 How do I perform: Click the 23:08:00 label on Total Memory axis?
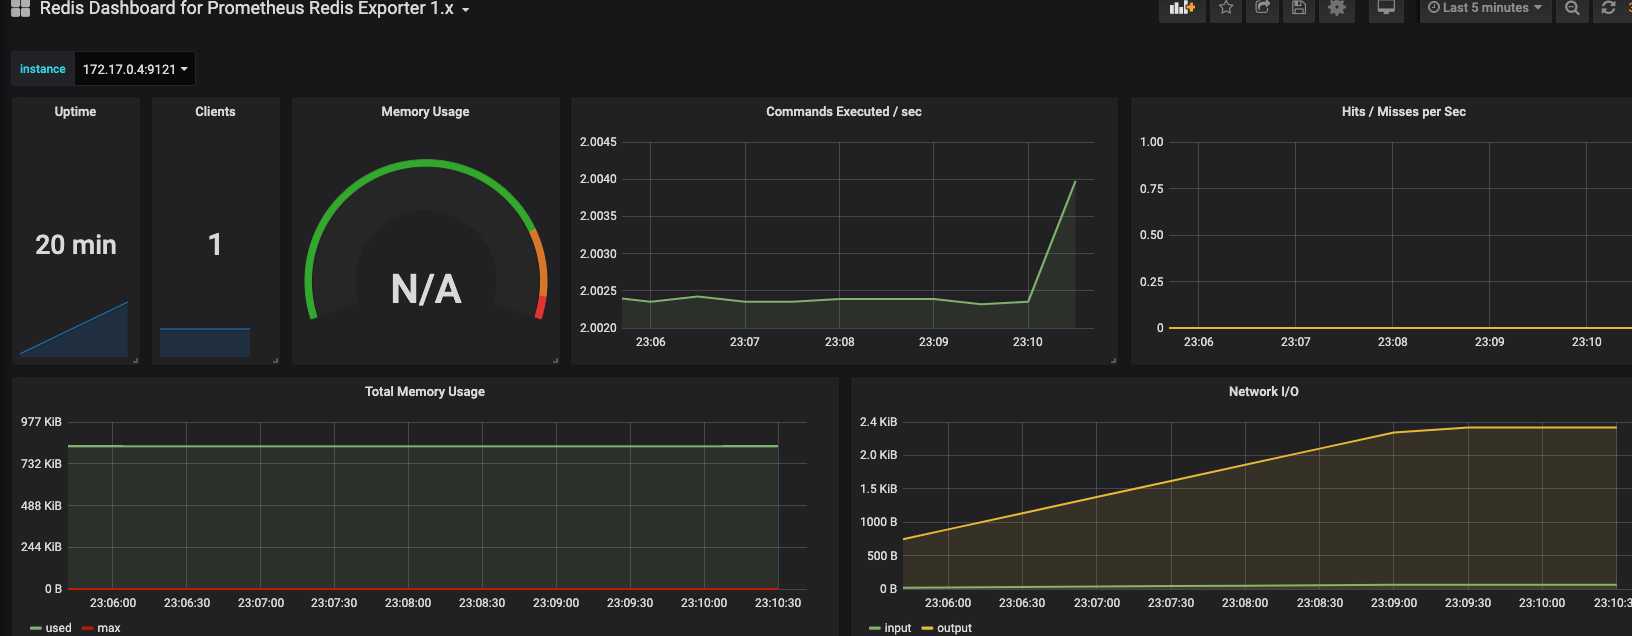[408, 603]
